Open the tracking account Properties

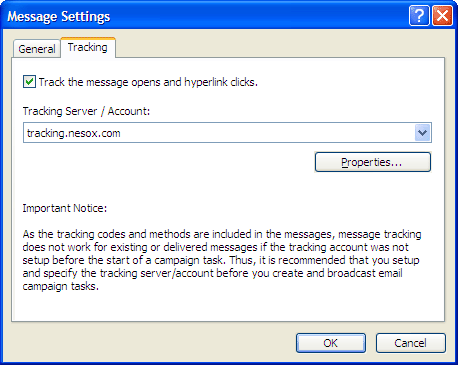tap(373, 162)
